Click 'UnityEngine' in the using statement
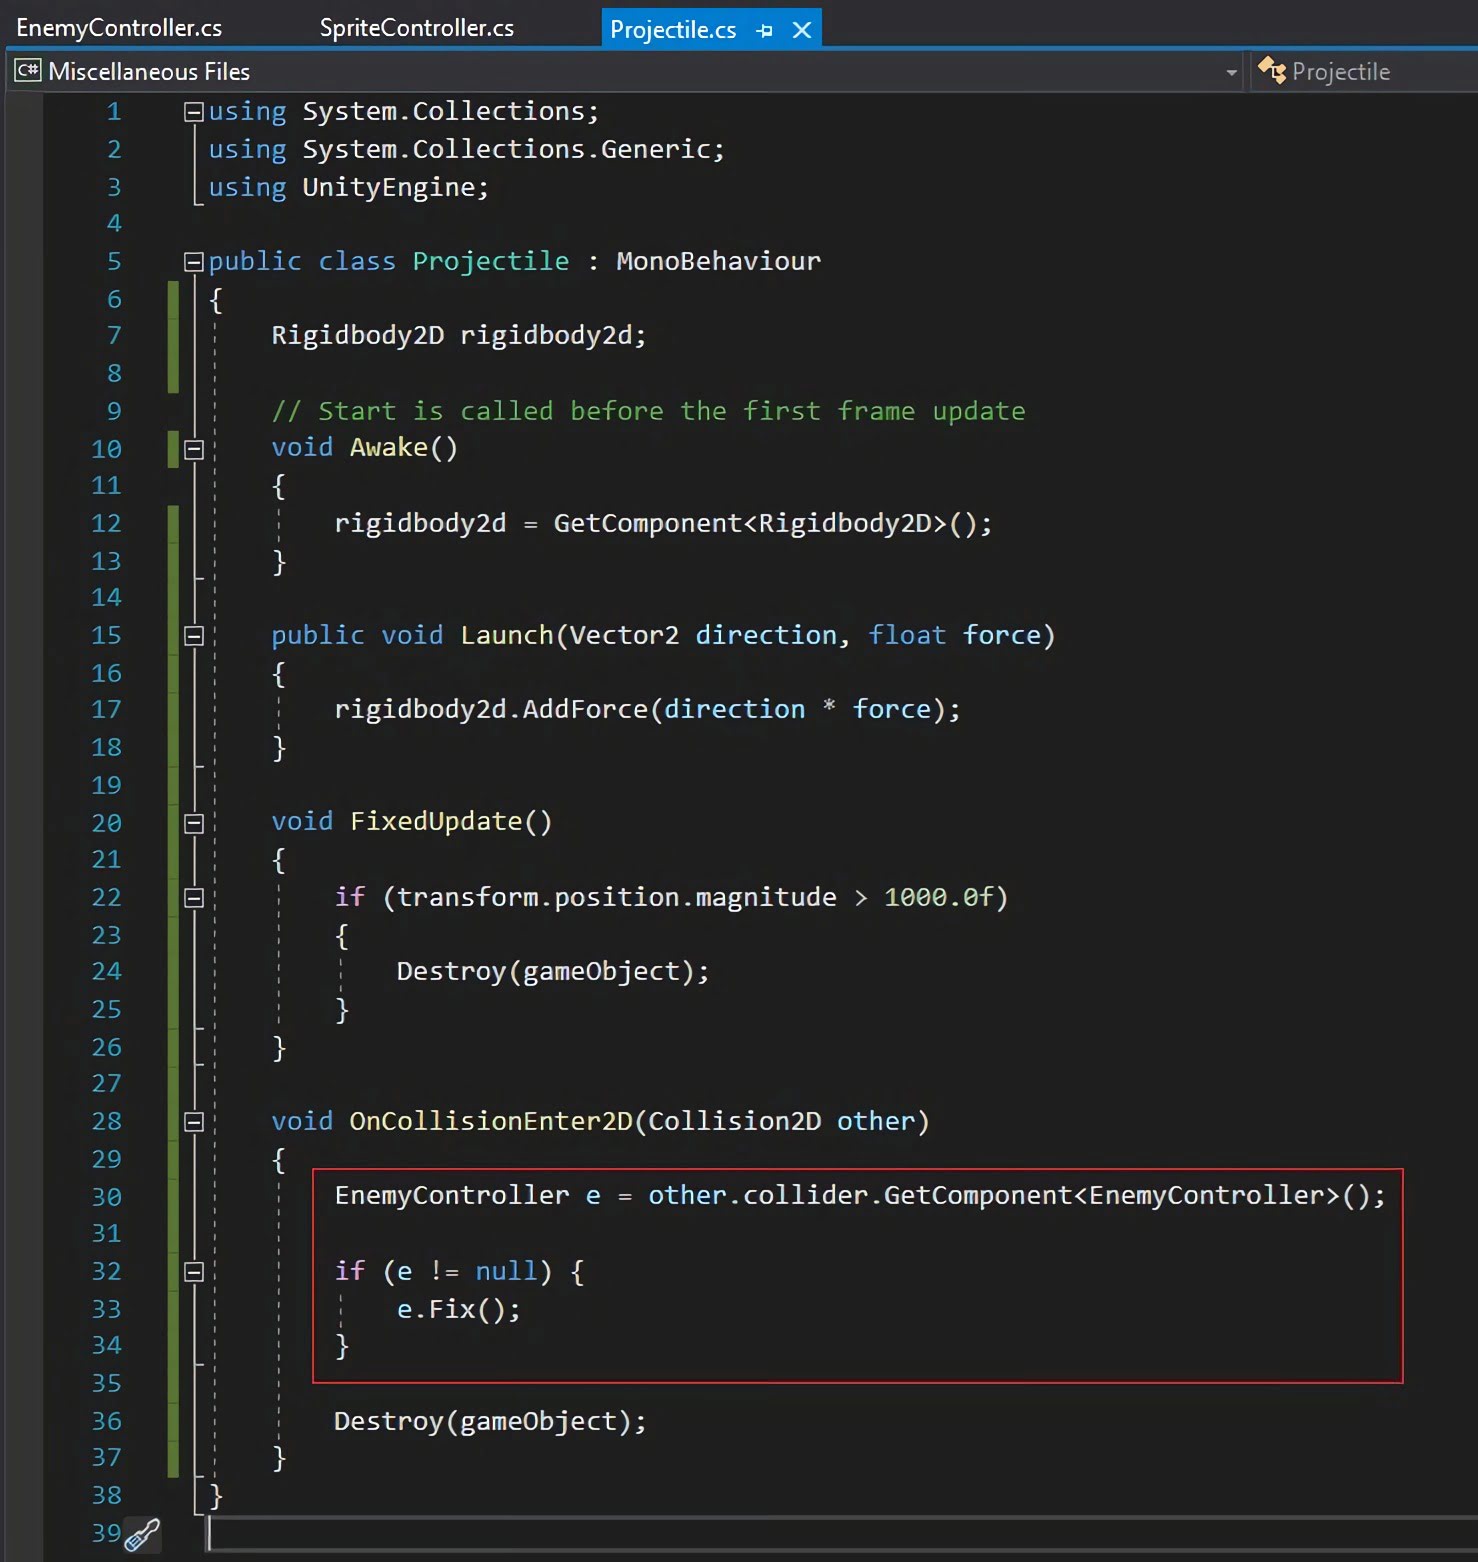The width and height of the screenshot is (1478, 1562). [389, 187]
